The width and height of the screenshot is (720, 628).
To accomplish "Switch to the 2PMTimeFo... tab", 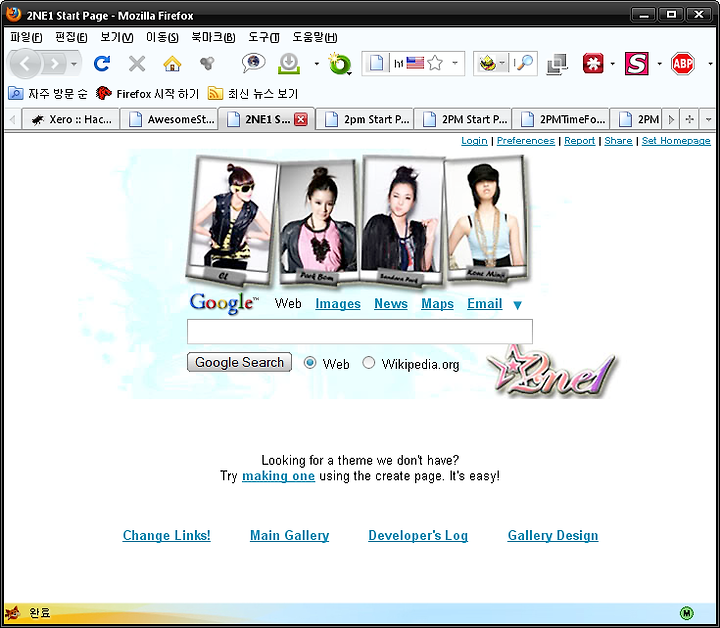I will coord(560,119).
